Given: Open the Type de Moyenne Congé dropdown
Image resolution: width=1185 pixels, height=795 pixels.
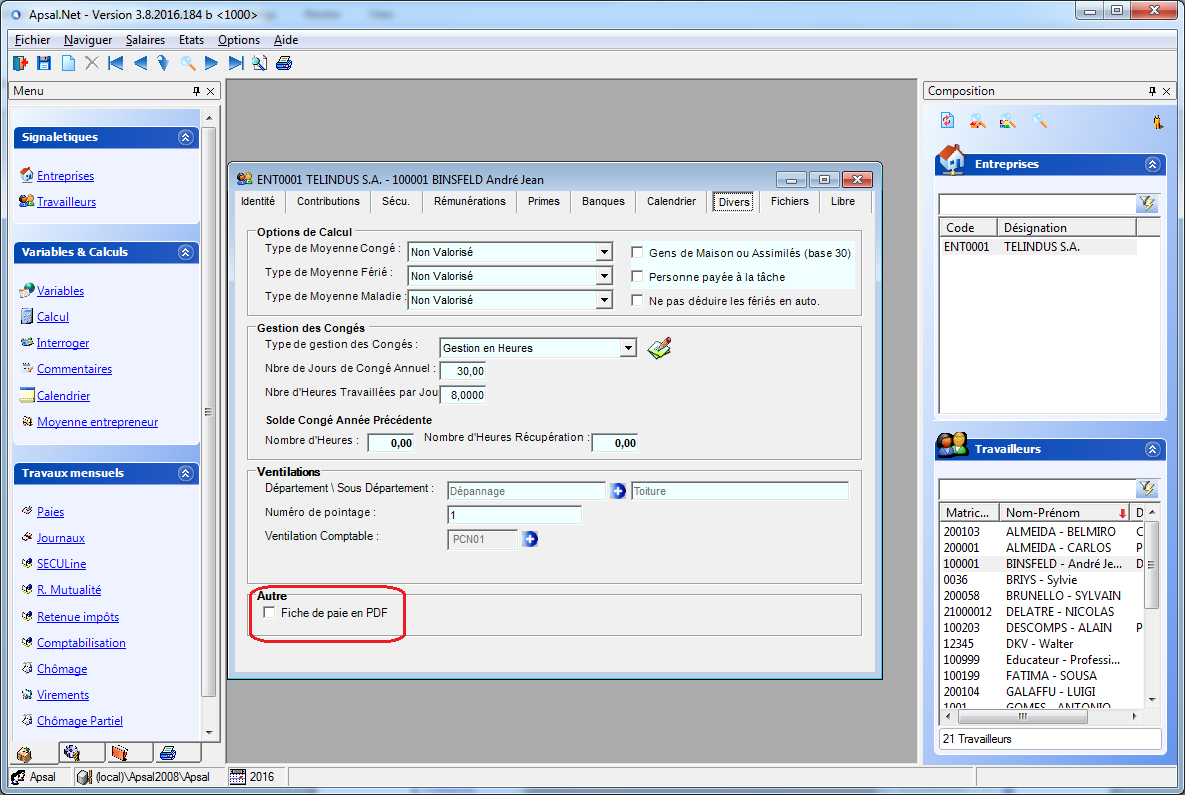Looking at the screenshot, I should pyautogui.click(x=603, y=252).
